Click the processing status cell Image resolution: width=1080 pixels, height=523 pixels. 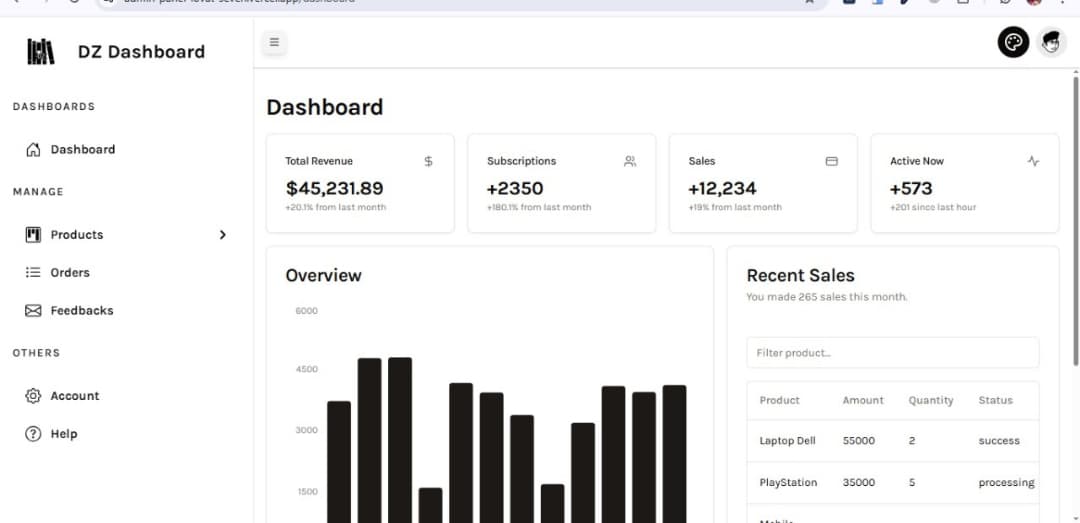pyautogui.click(x=1006, y=483)
